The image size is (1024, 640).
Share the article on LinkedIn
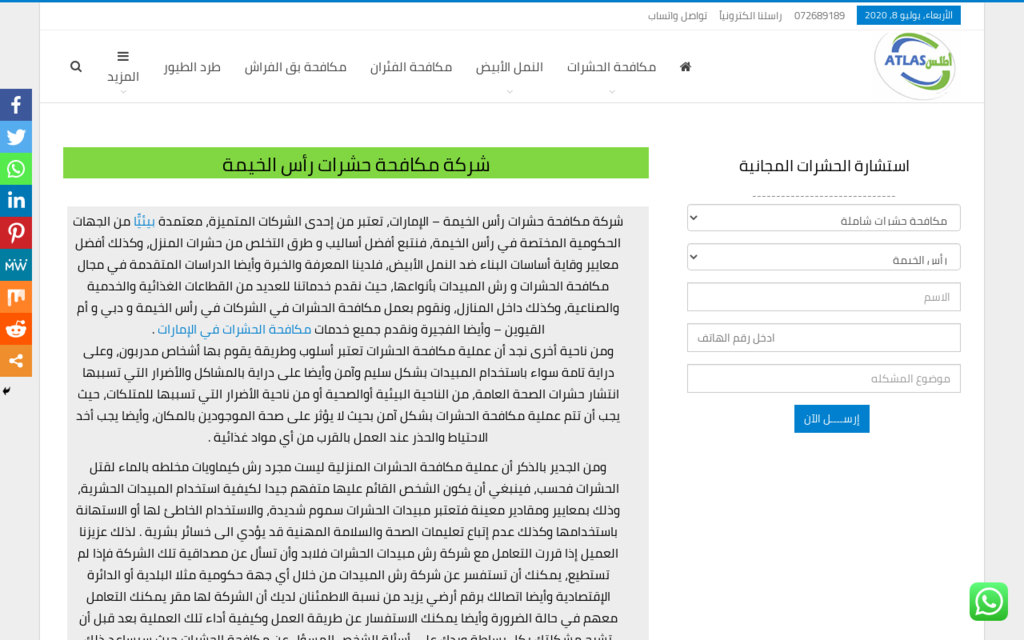(16, 200)
